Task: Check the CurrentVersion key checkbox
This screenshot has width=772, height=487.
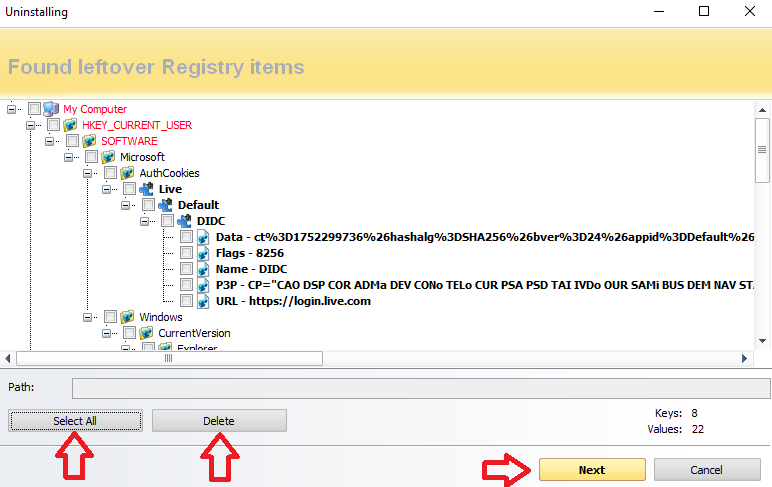Action: [129, 333]
